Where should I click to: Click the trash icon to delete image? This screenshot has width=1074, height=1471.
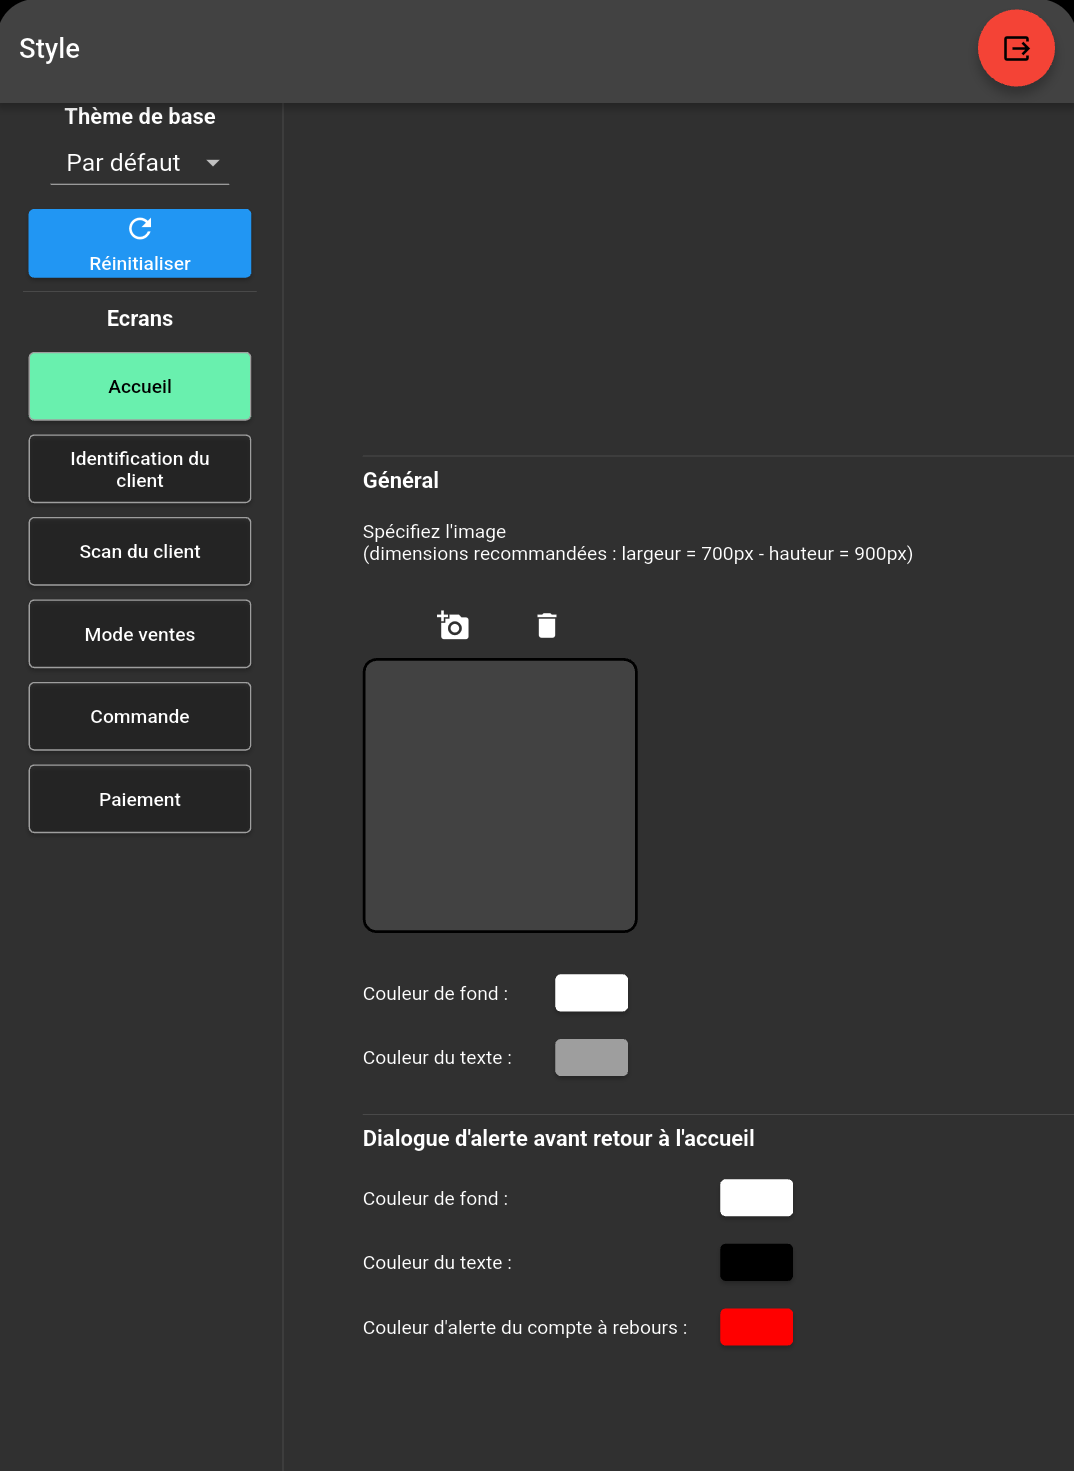(546, 625)
